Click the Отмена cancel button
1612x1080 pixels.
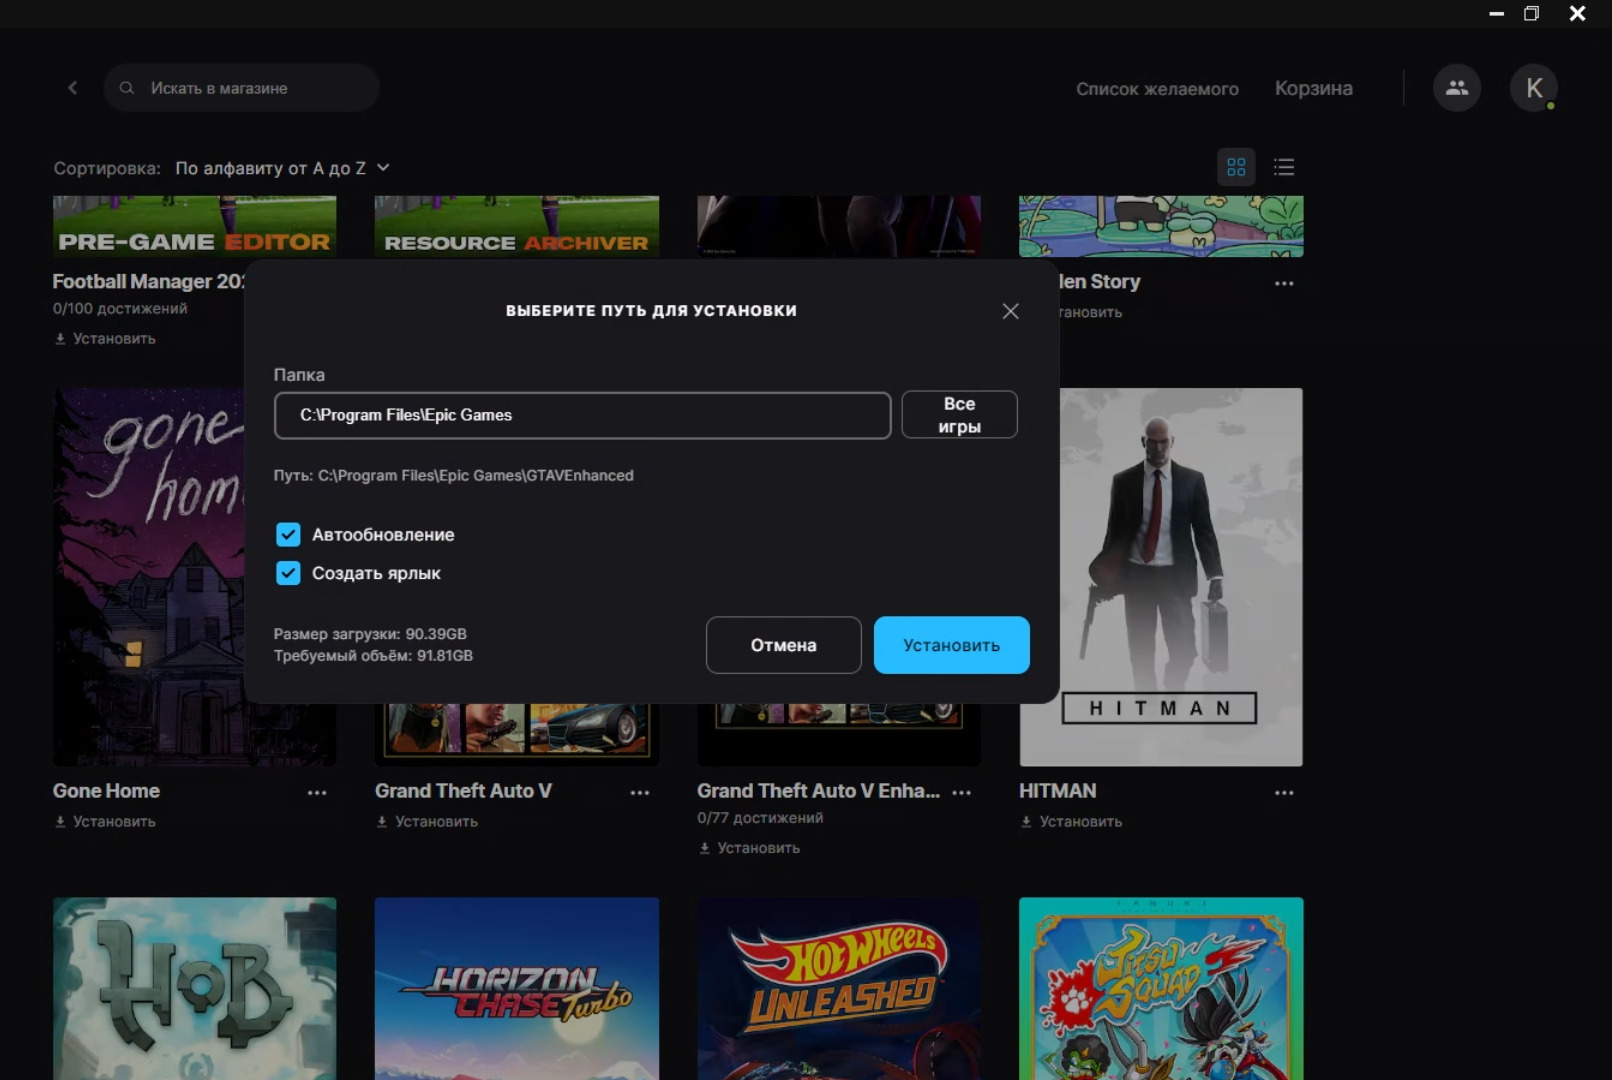click(783, 645)
